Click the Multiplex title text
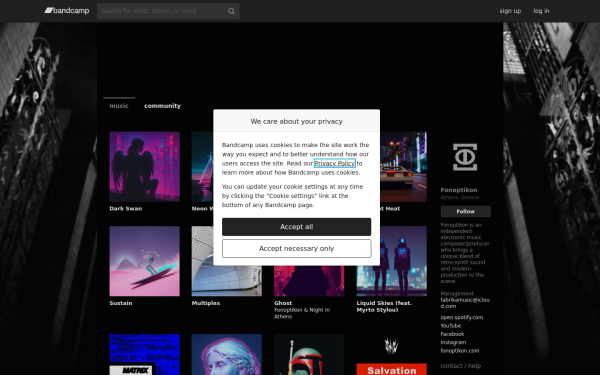The width and height of the screenshot is (600, 375). pyautogui.click(x=206, y=303)
